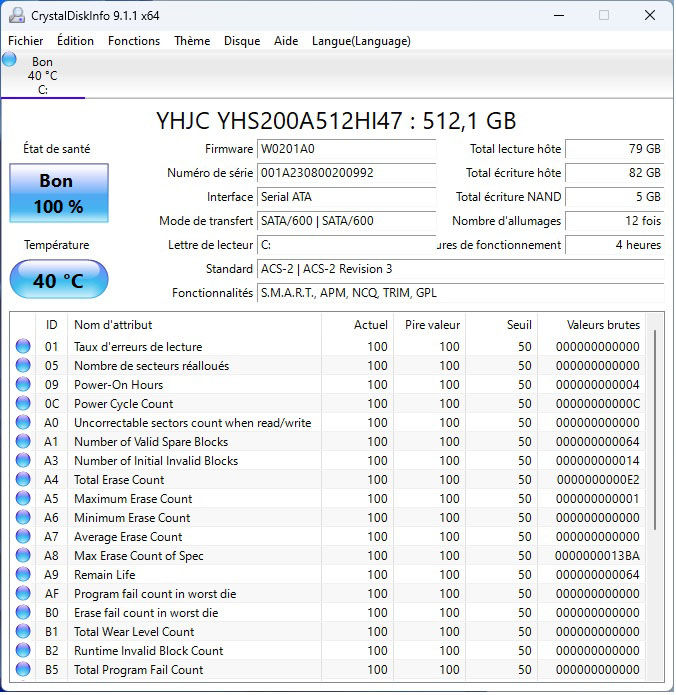Open the Aide menu

pyautogui.click(x=286, y=41)
